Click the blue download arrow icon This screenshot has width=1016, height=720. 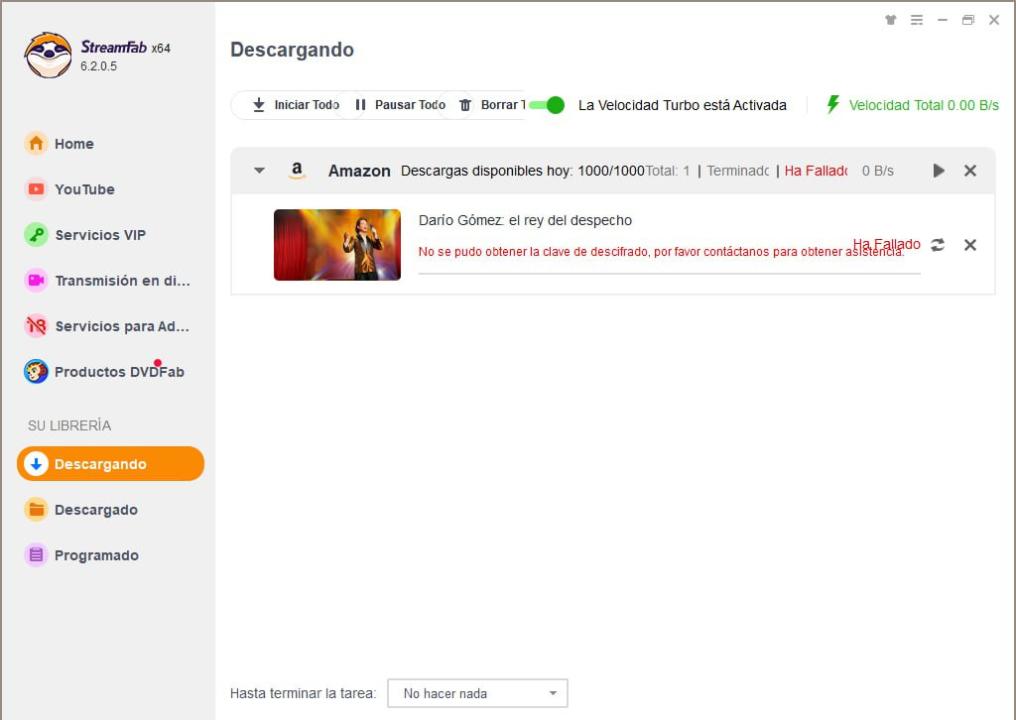(36, 464)
